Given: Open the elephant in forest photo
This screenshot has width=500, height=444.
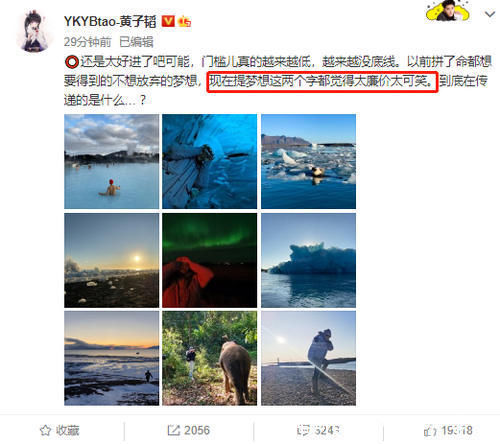Looking at the screenshot, I should [x=210, y=358].
